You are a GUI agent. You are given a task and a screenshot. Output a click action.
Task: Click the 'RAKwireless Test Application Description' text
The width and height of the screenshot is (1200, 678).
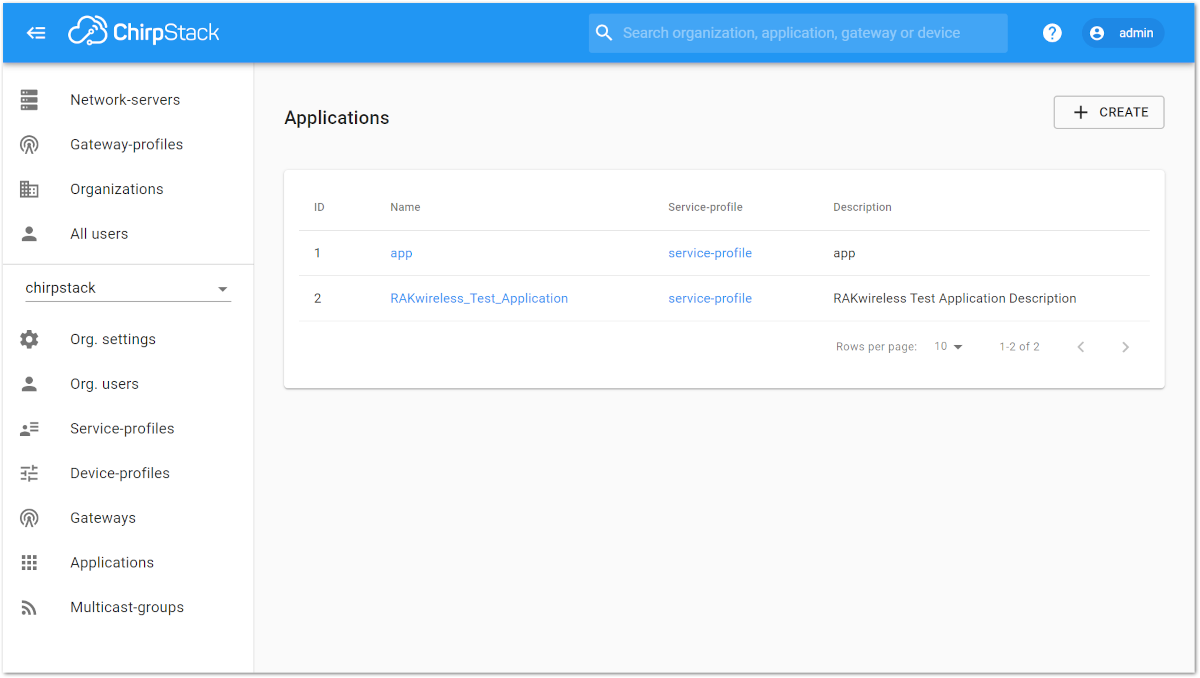(955, 298)
